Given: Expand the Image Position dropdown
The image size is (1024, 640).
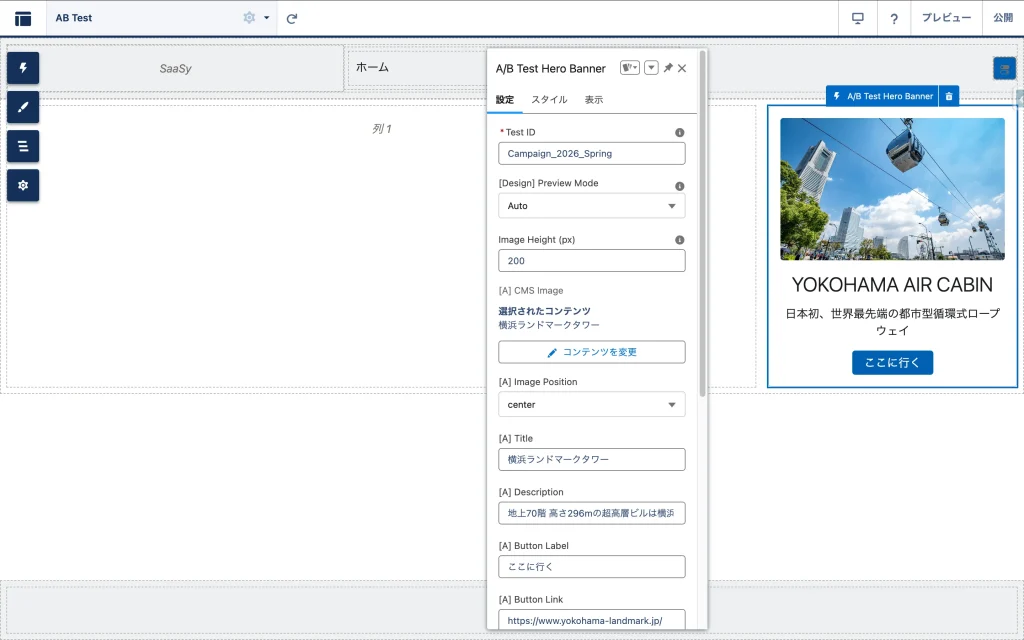Looking at the screenshot, I should (591, 405).
